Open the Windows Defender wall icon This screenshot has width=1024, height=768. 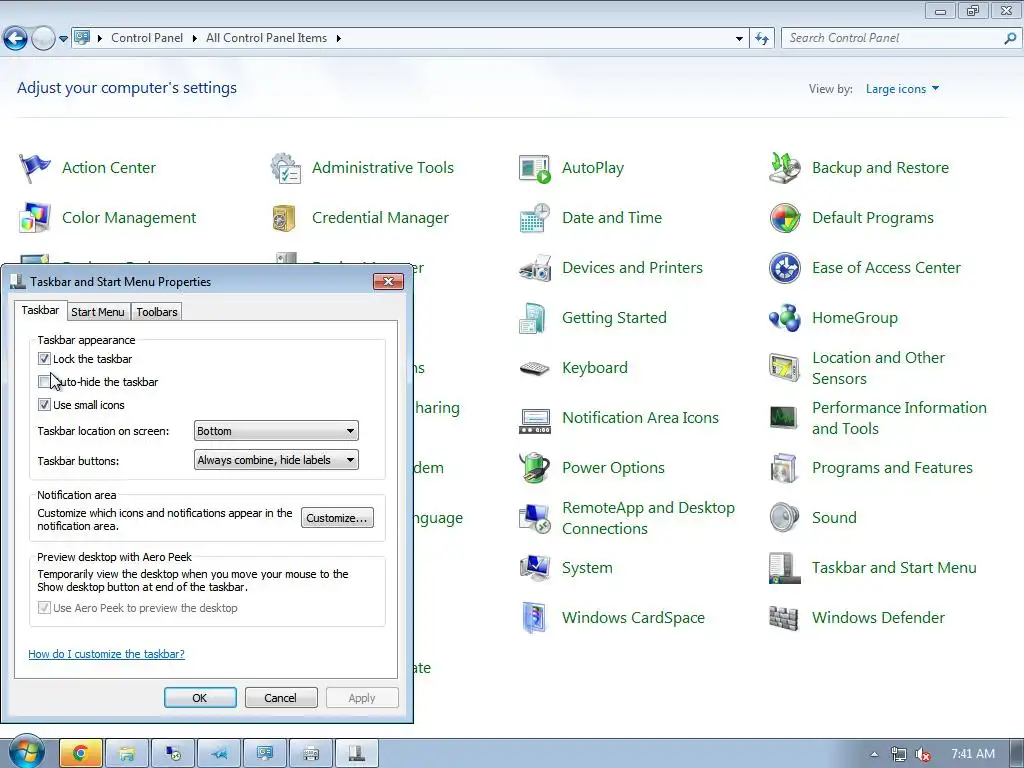[784, 618]
